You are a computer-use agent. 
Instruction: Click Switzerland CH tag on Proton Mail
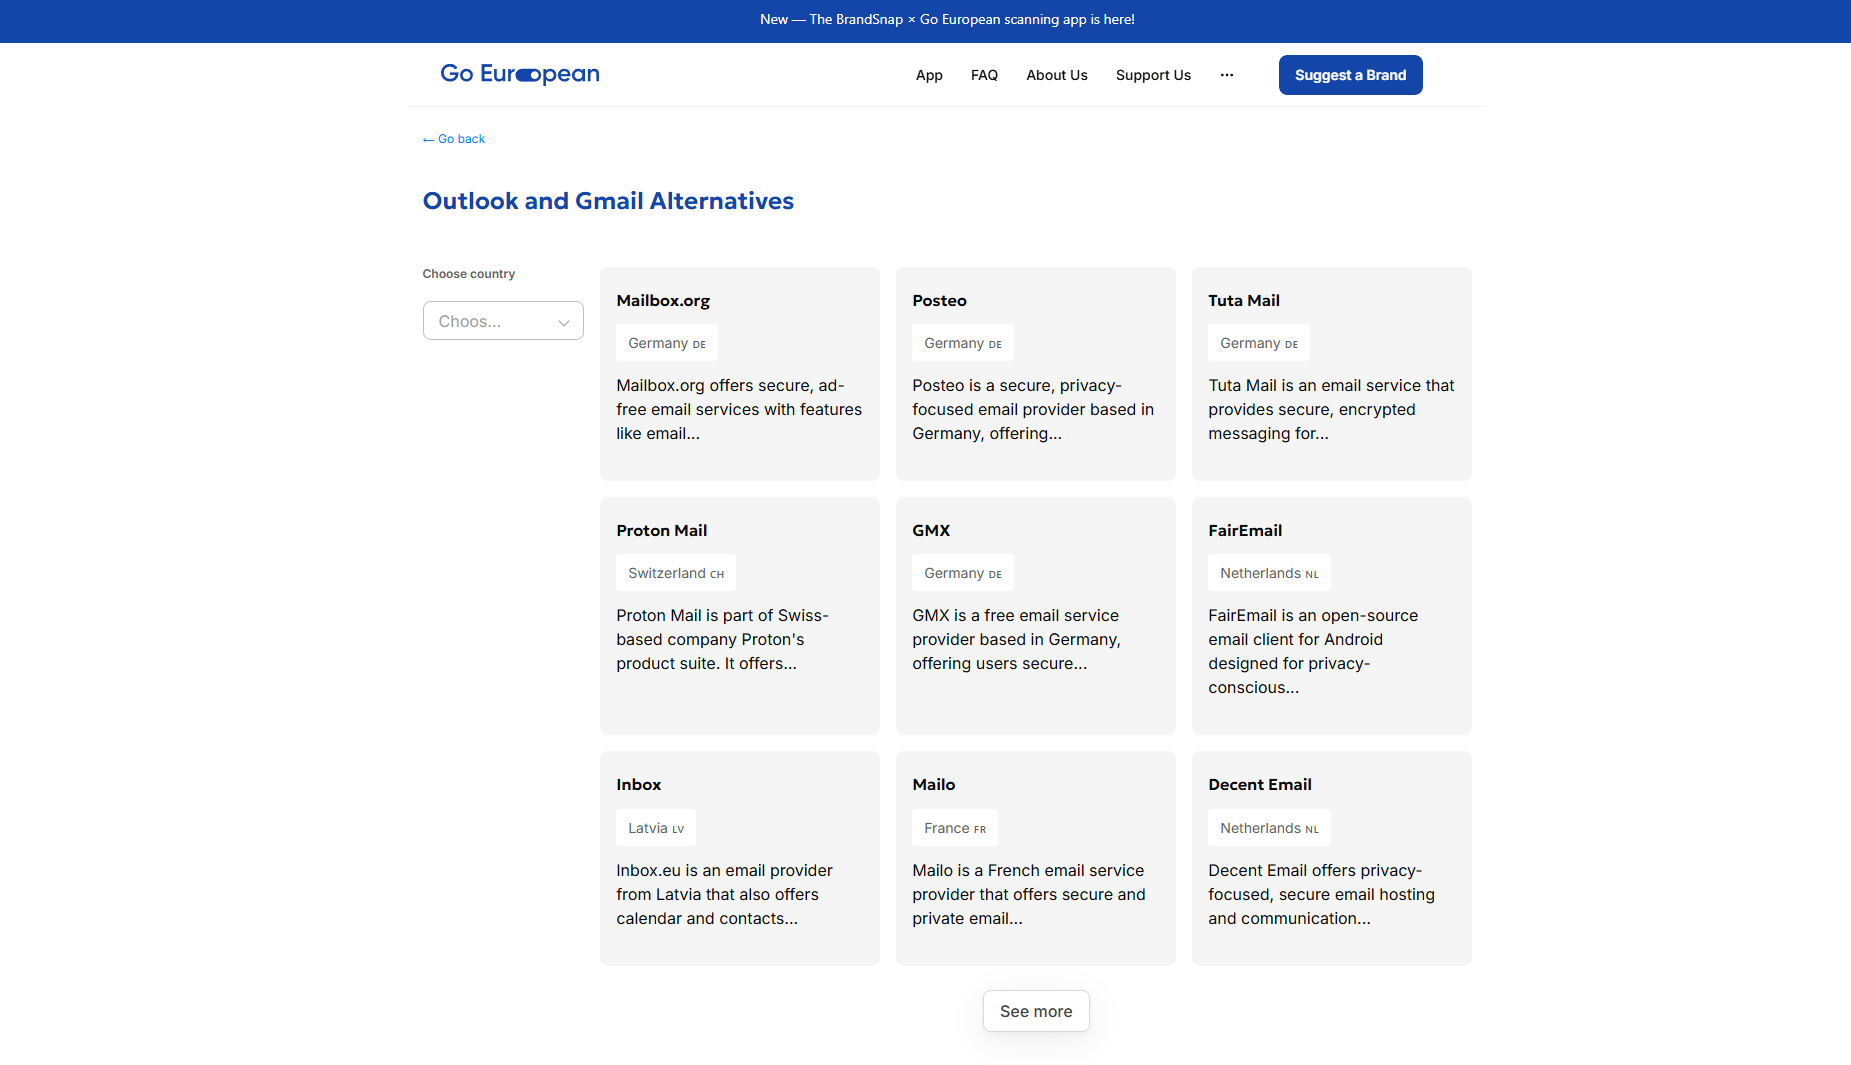(676, 573)
